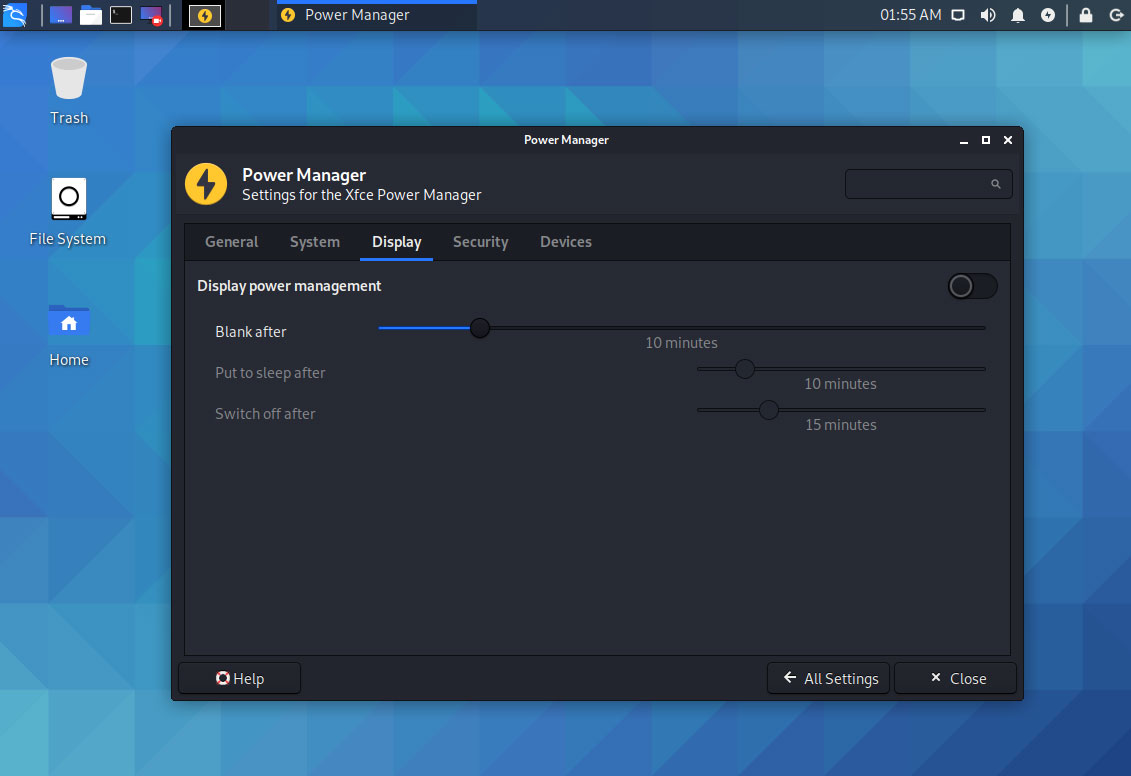Open the Home folder desktop icon
The height and width of the screenshot is (776, 1131).
click(x=69, y=335)
